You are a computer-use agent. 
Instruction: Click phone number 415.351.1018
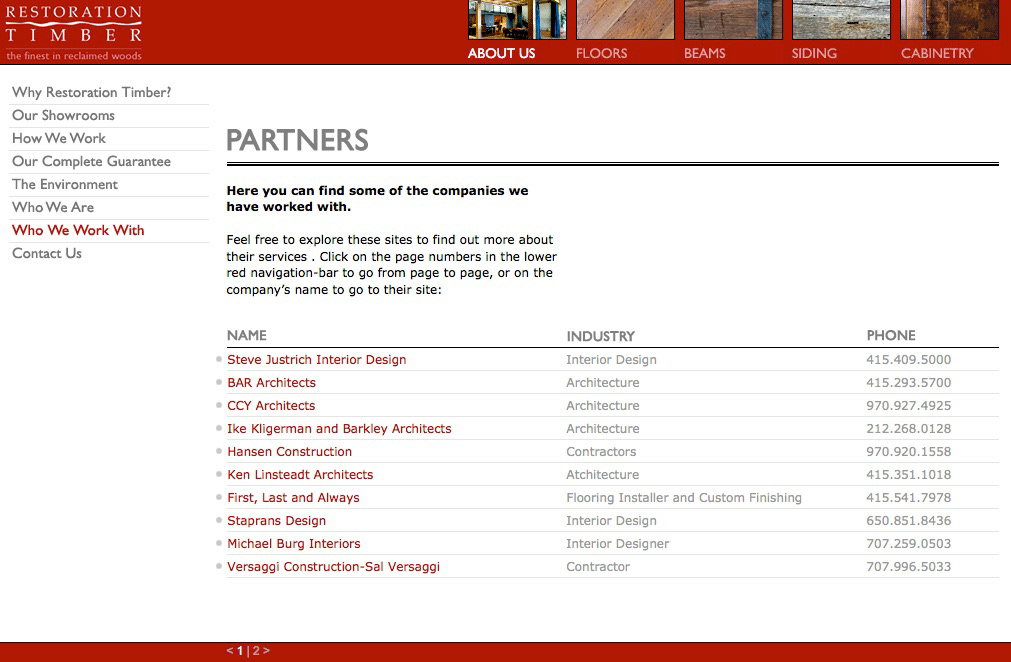tap(908, 474)
